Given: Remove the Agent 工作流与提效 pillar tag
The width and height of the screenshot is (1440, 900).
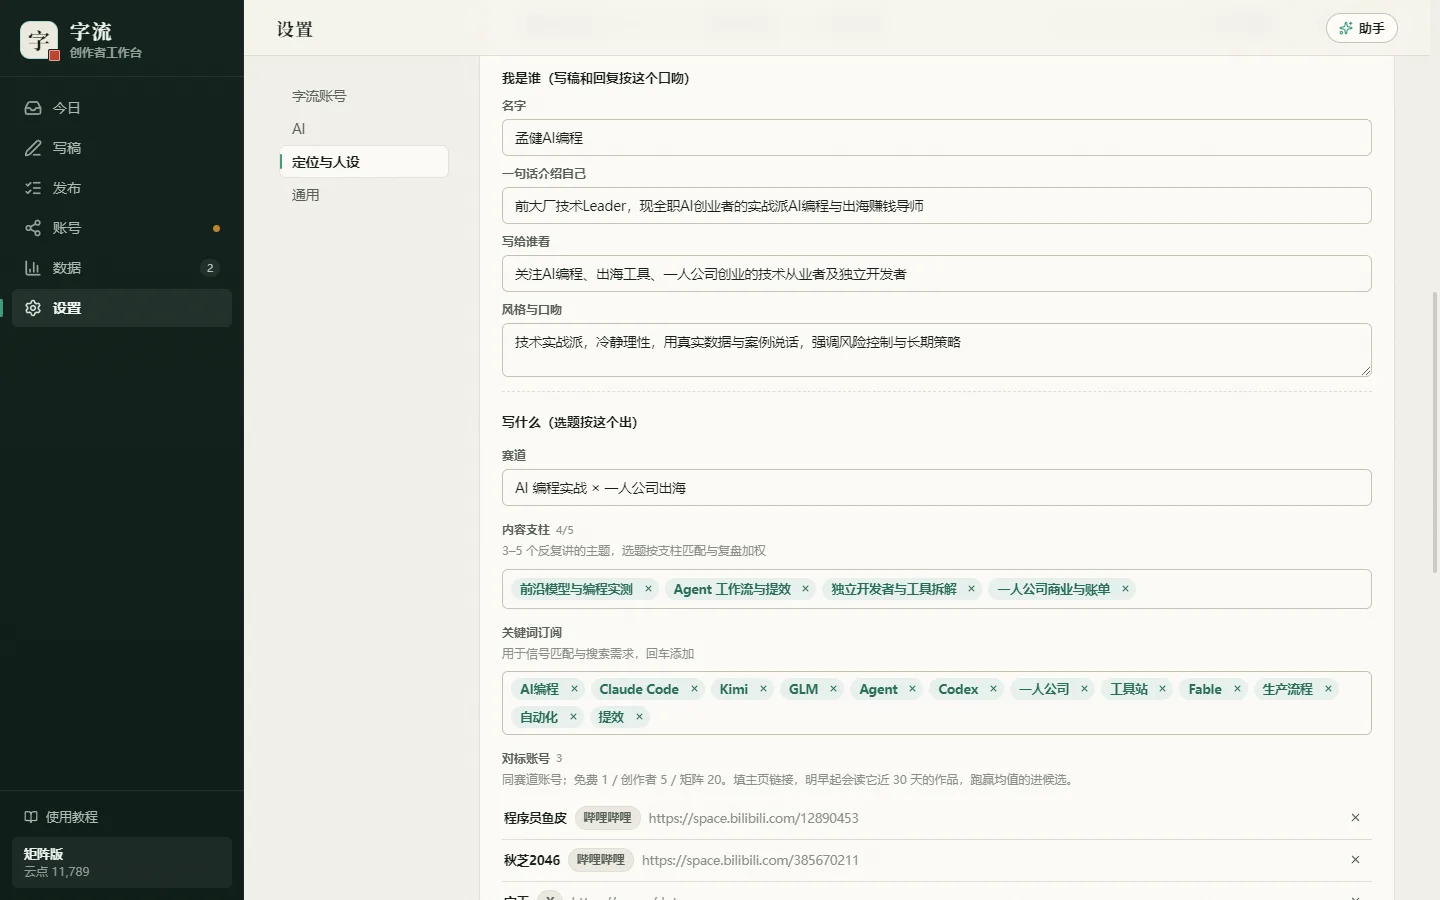Looking at the screenshot, I should click(x=805, y=589).
